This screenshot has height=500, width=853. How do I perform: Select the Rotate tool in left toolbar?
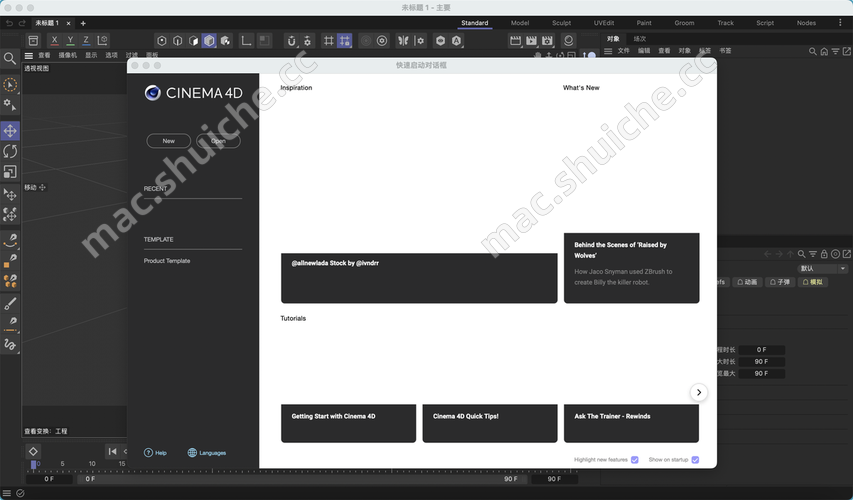pos(10,151)
